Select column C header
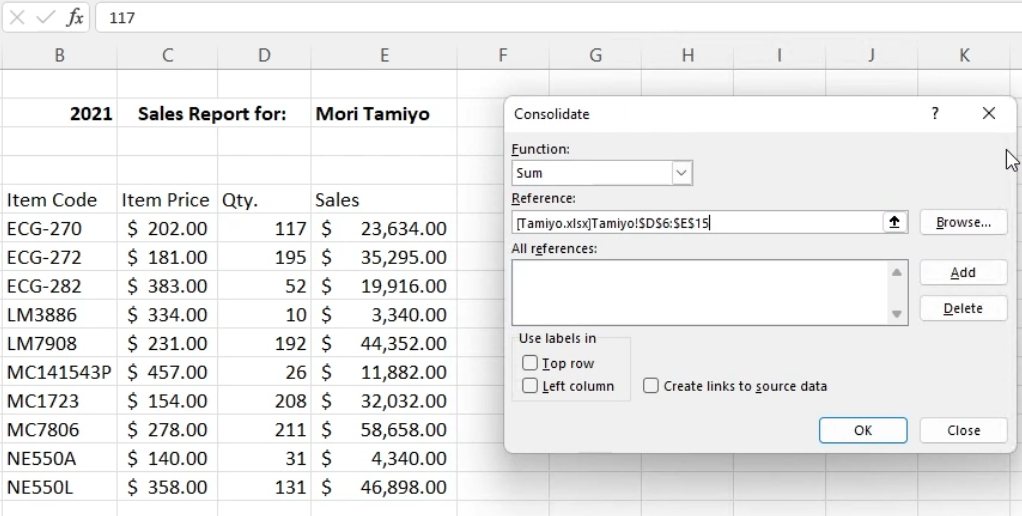 (168, 55)
